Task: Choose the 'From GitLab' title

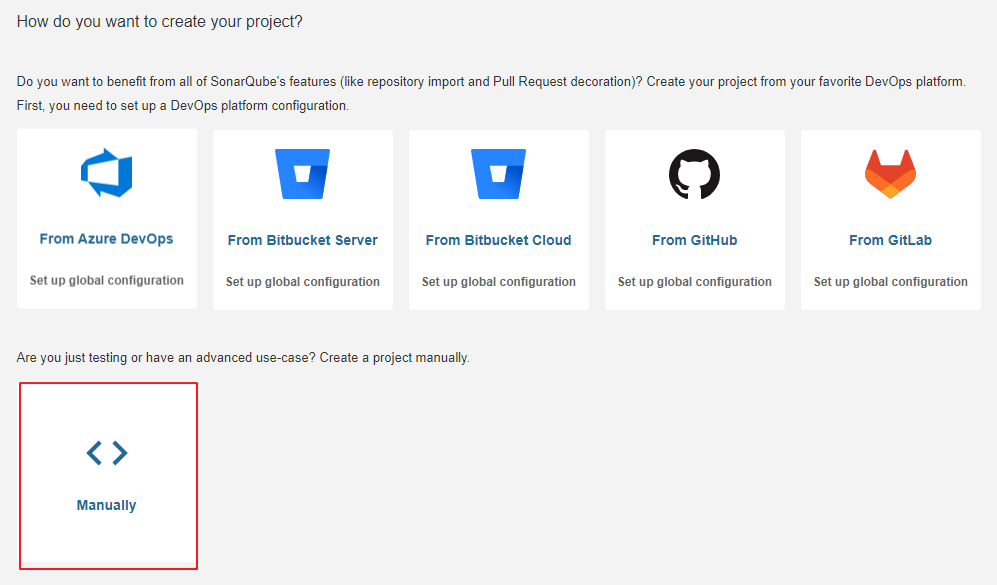Action: (890, 240)
